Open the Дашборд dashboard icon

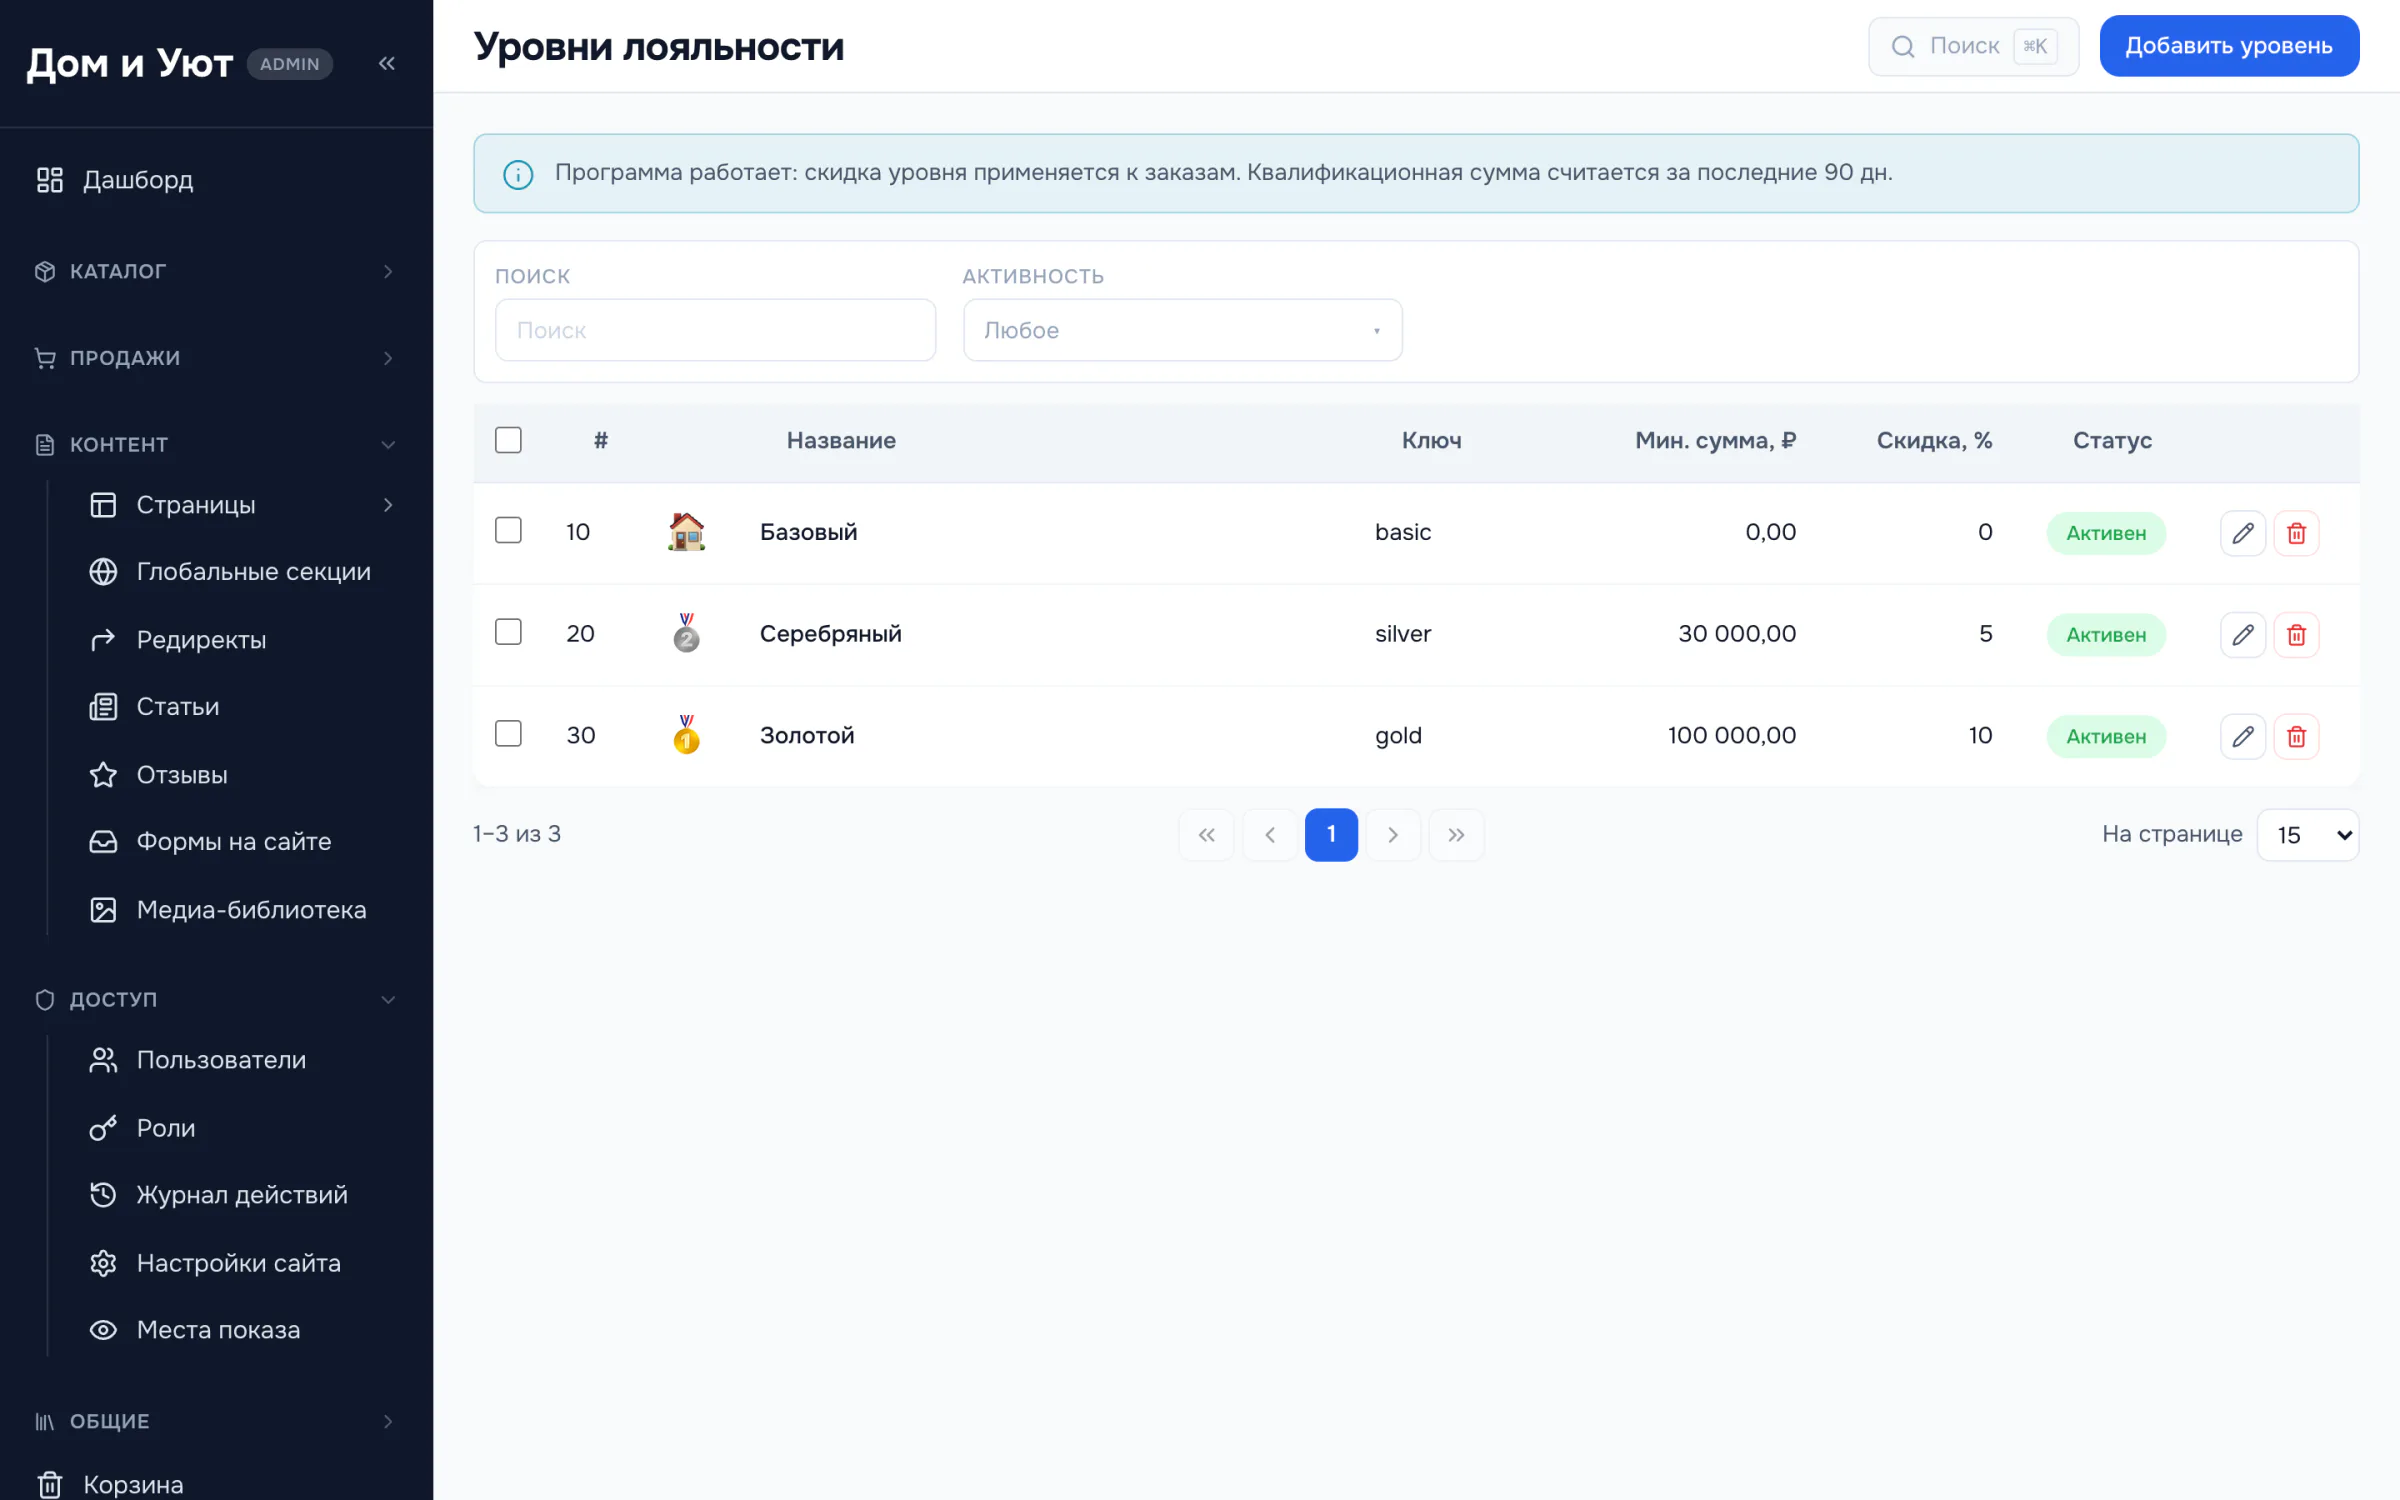pyautogui.click(x=50, y=180)
